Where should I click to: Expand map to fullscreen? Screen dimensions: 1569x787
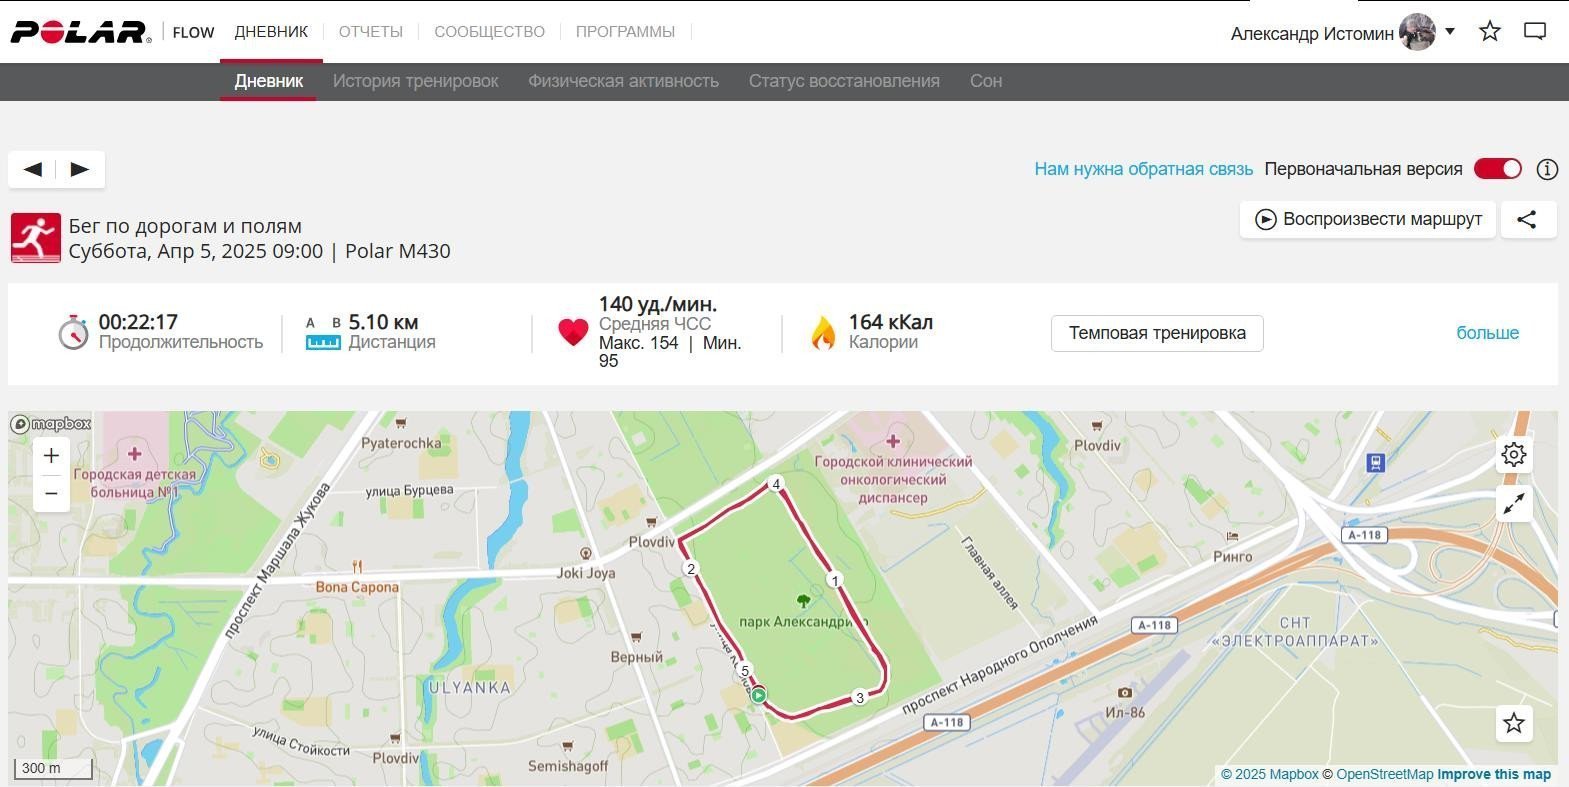[1514, 503]
